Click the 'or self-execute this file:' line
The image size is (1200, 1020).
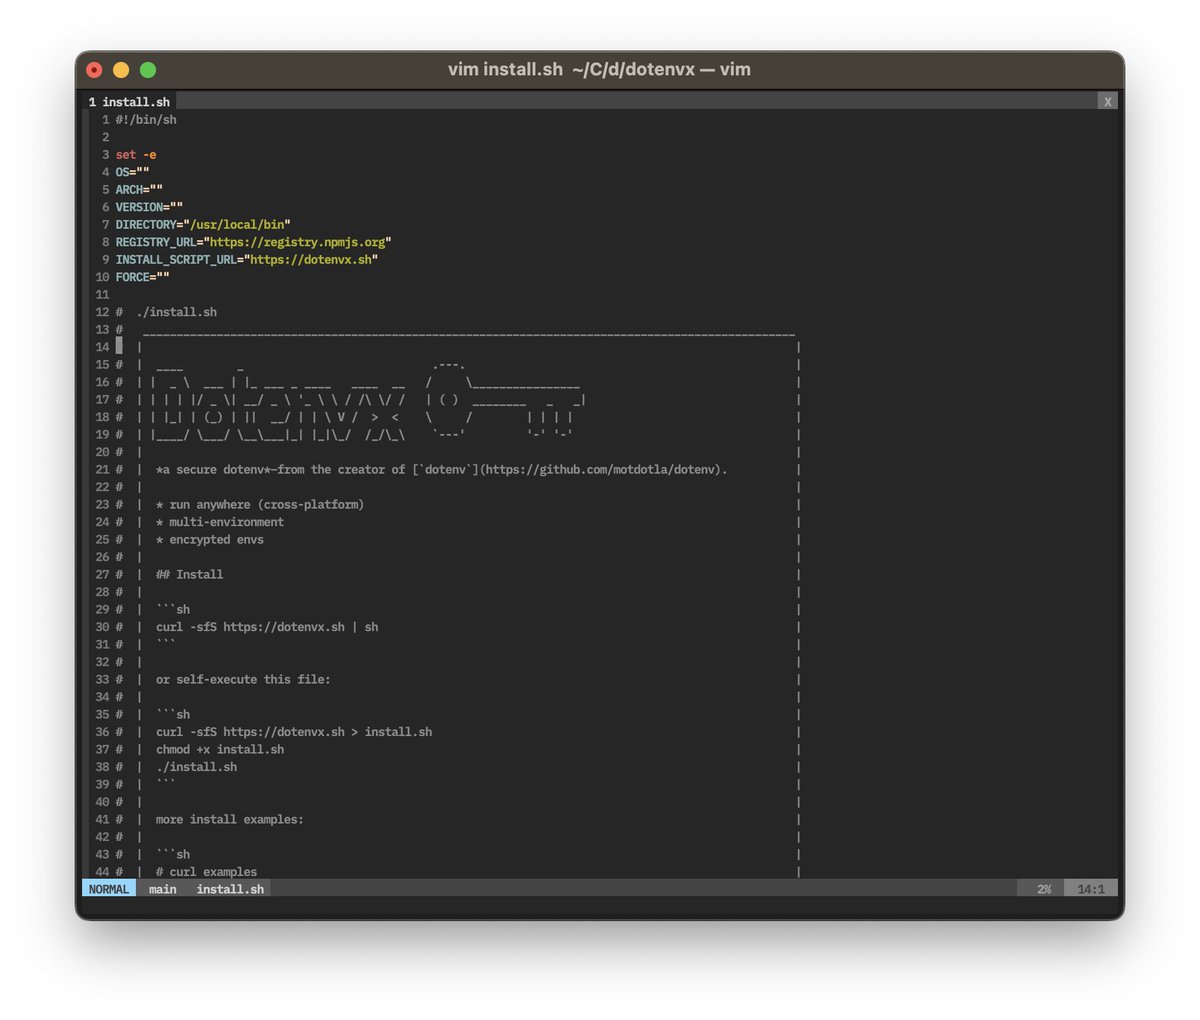coord(243,680)
